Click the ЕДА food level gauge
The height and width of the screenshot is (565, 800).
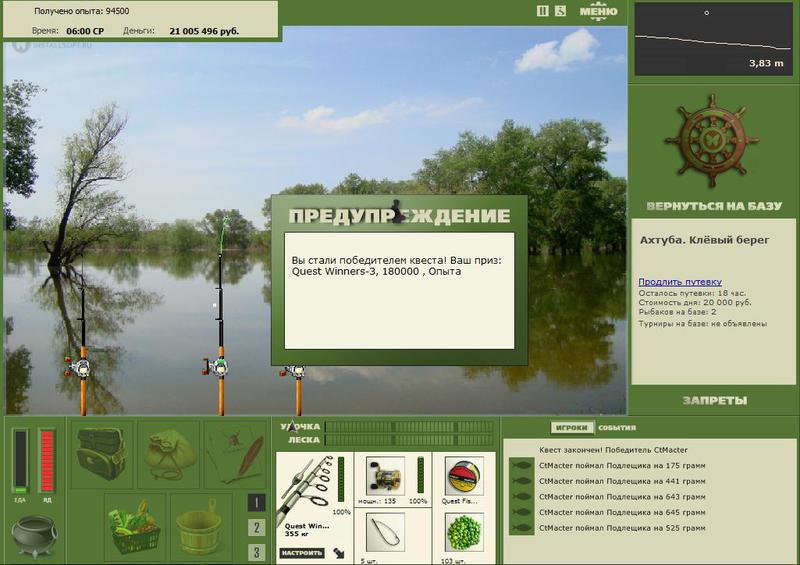pos(20,461)
